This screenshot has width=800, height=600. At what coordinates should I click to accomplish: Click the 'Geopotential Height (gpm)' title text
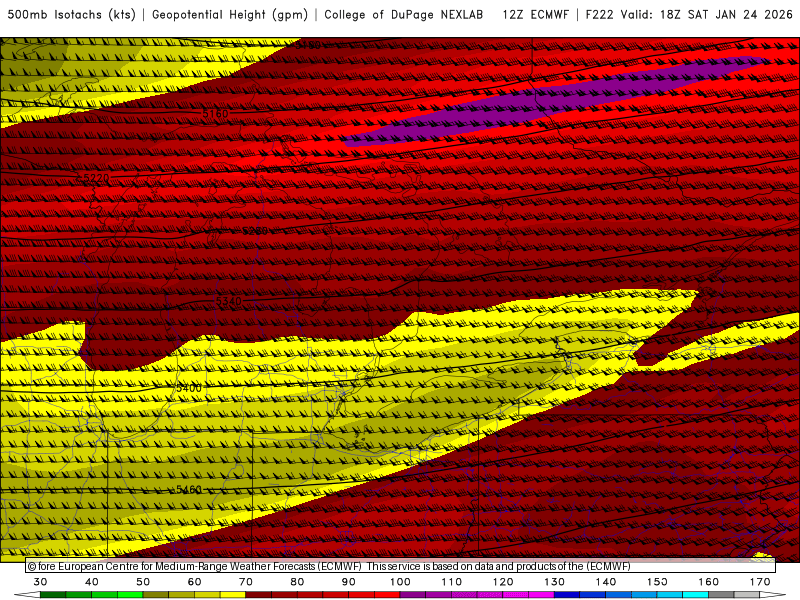230,15
